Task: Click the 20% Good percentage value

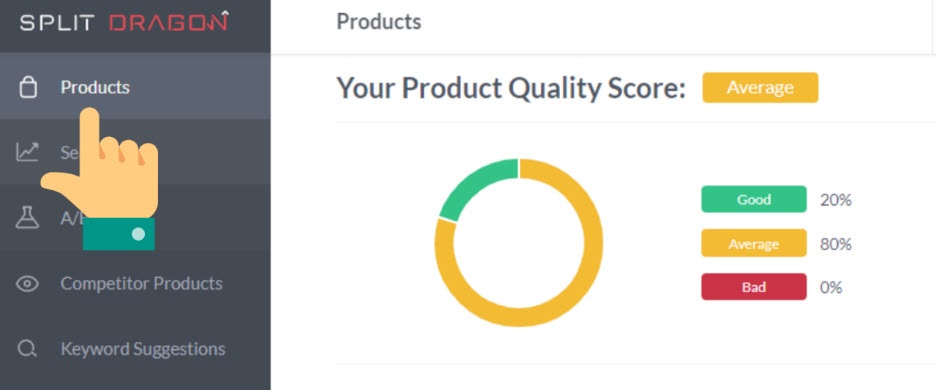Action: [x=835, y=200]
